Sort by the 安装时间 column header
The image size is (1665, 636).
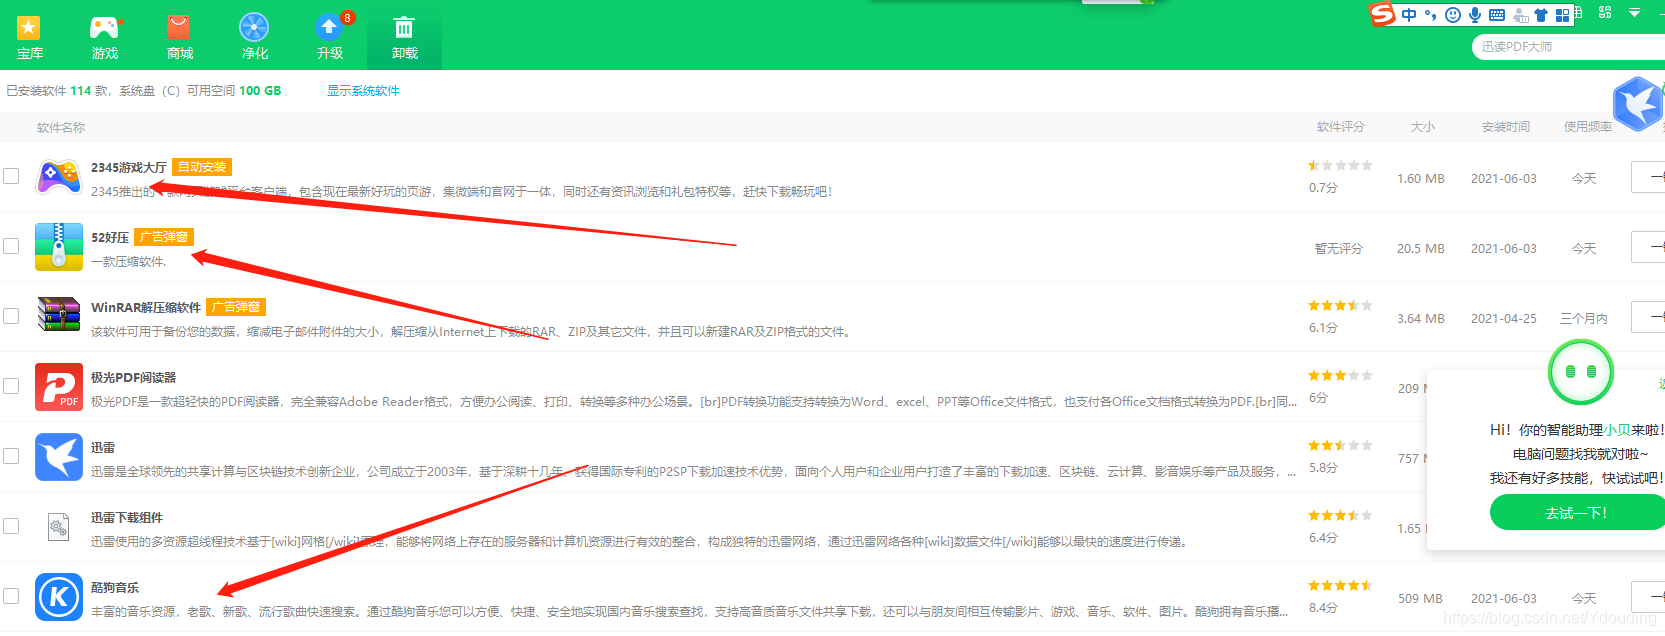click(x=1506, y=127)
